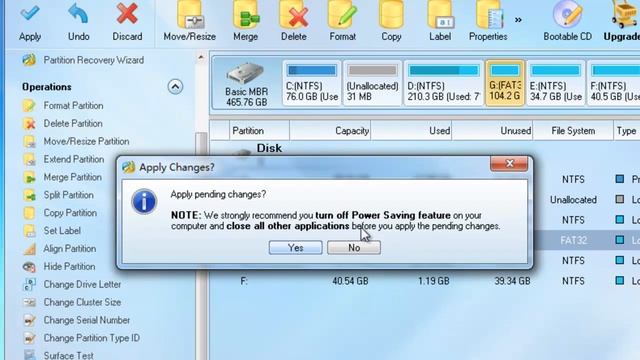640x360 pixels.
Task: Expand the toolbar overflow chevron
Action: (x=518, y=20)
